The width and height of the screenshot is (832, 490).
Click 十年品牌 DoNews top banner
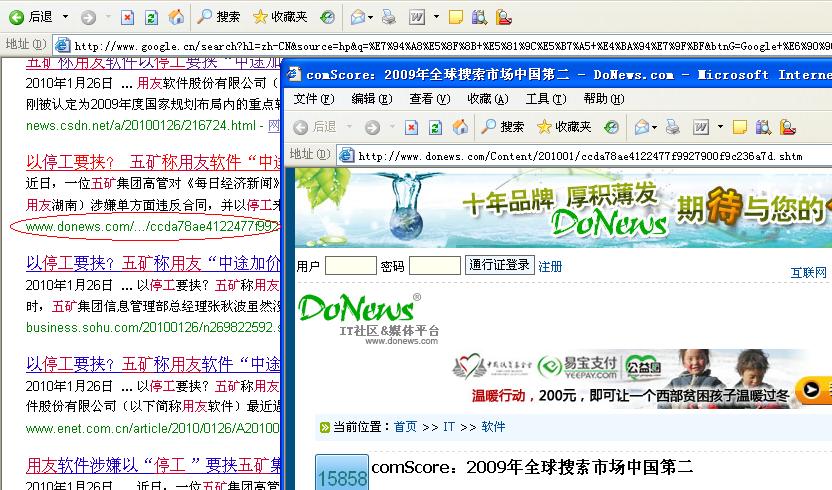coord(563,209)
